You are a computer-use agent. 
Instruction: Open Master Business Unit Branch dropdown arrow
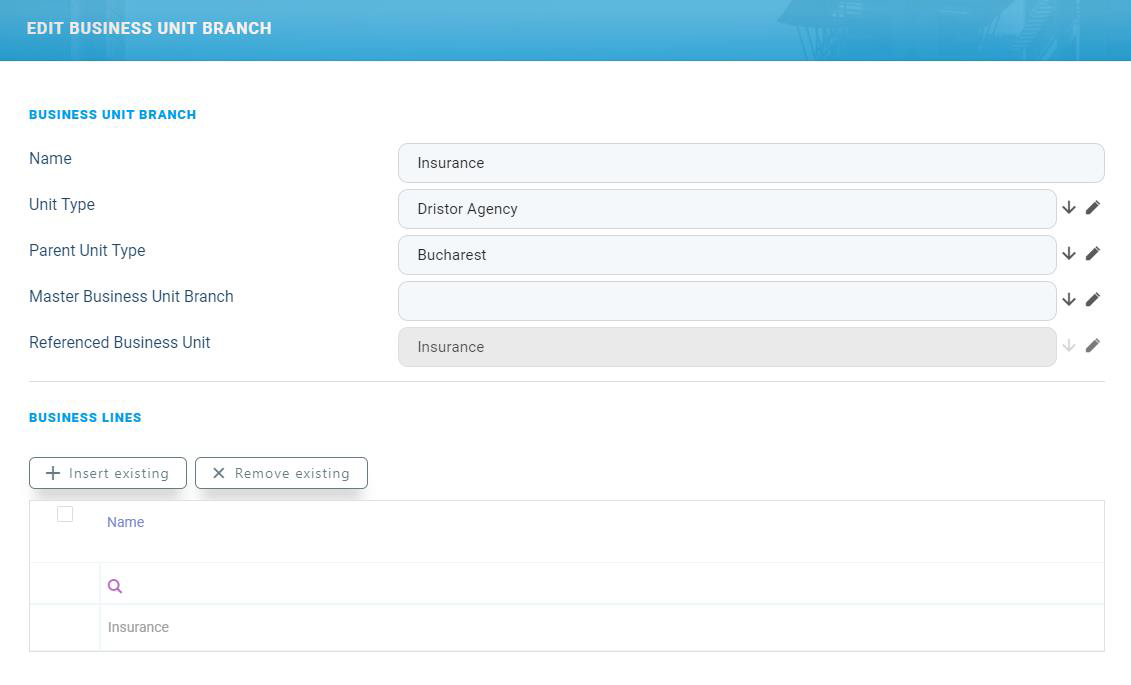pyautogui.click(x=1069, y=300)
